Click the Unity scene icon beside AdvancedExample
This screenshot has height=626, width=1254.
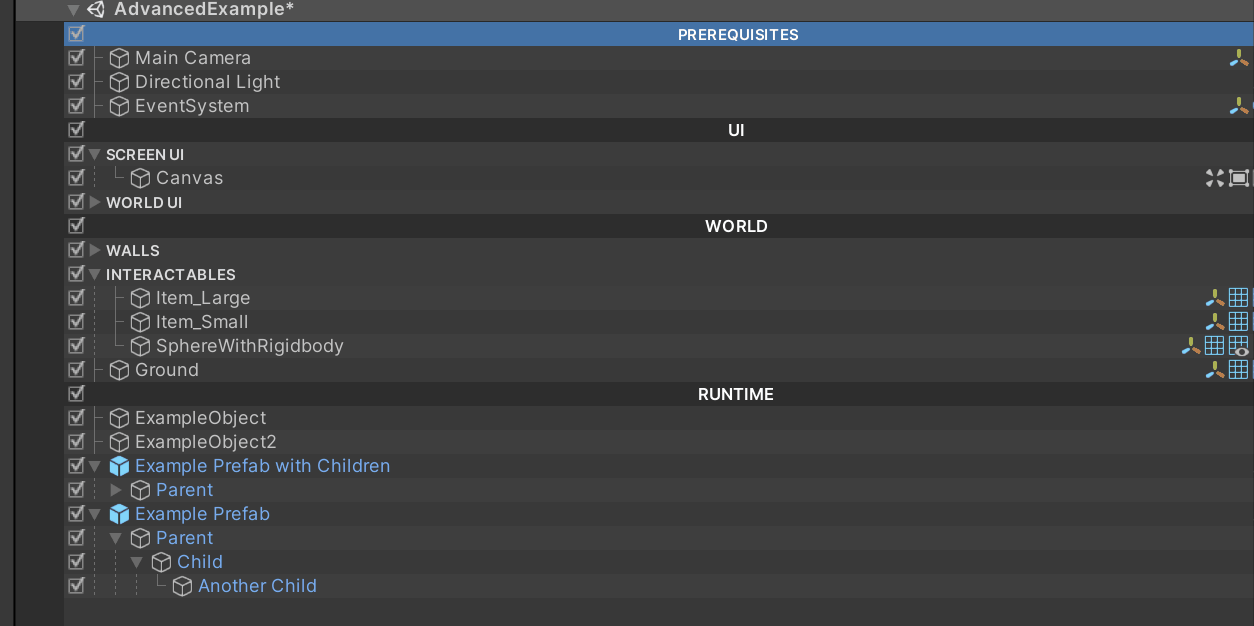(96, 10)
